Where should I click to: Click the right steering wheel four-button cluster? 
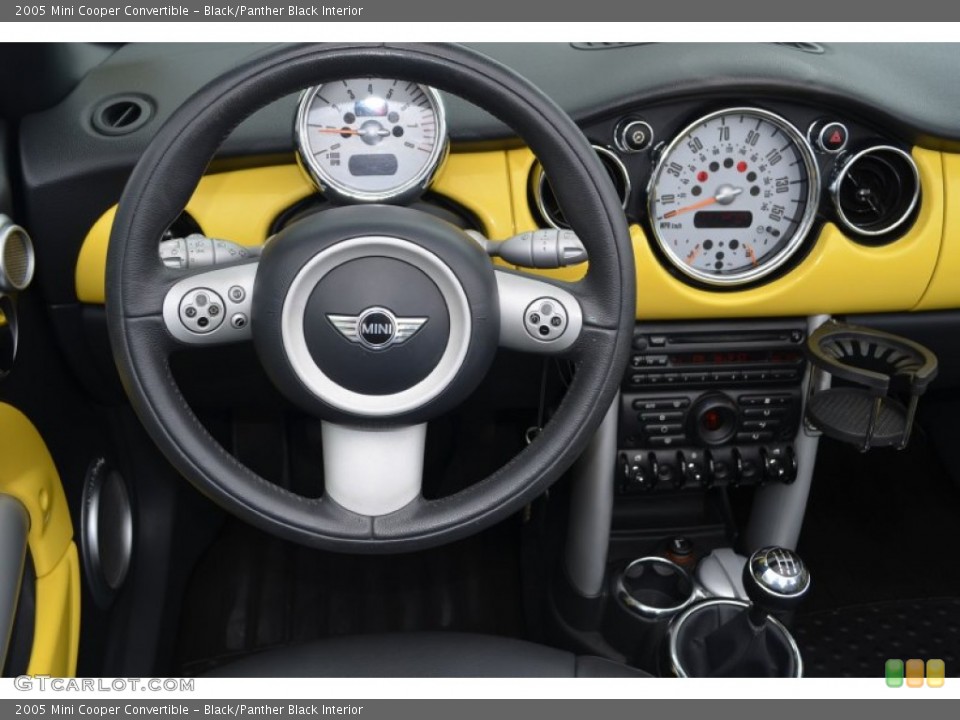pyautogui.click(x=545, y=319)
